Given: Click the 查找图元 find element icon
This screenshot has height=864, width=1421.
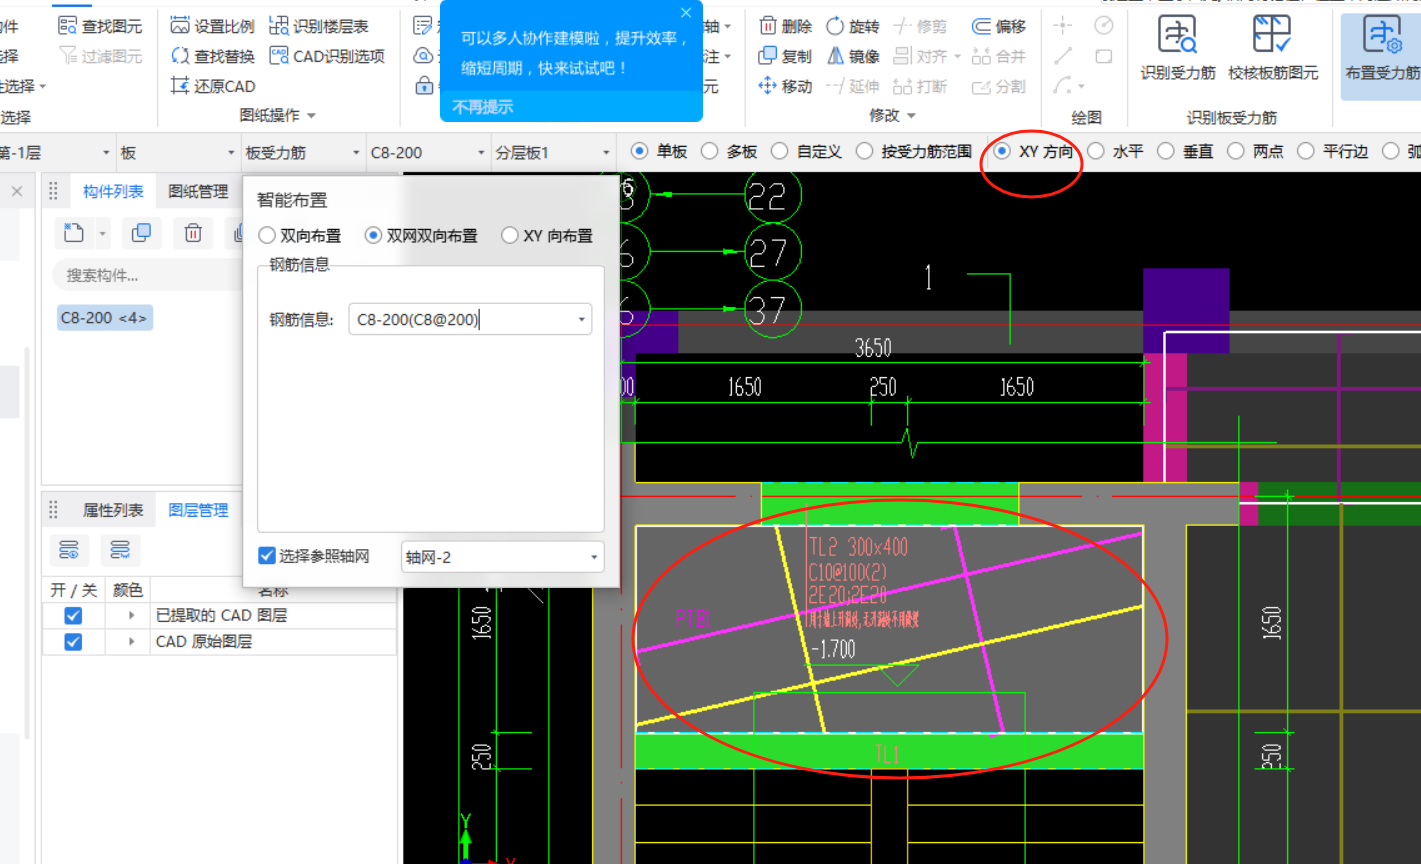Looking at the screenshot, I should [x=68, y=26].
